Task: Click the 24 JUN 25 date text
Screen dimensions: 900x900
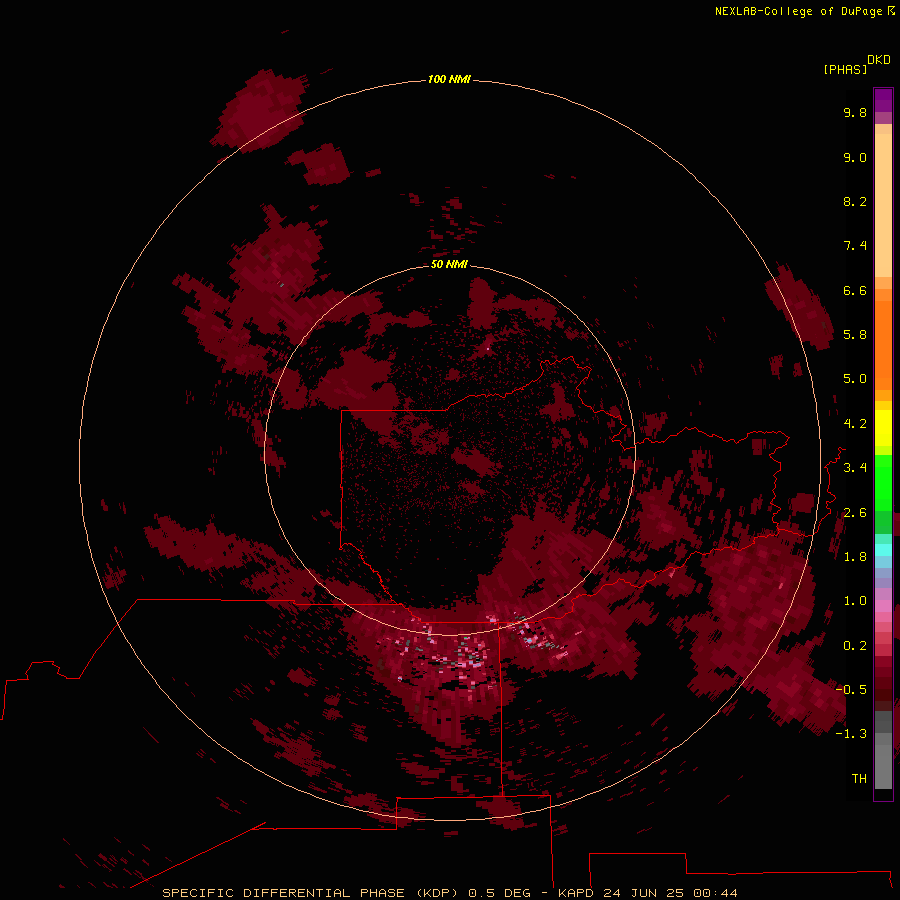Action: [x=643, y=893]
